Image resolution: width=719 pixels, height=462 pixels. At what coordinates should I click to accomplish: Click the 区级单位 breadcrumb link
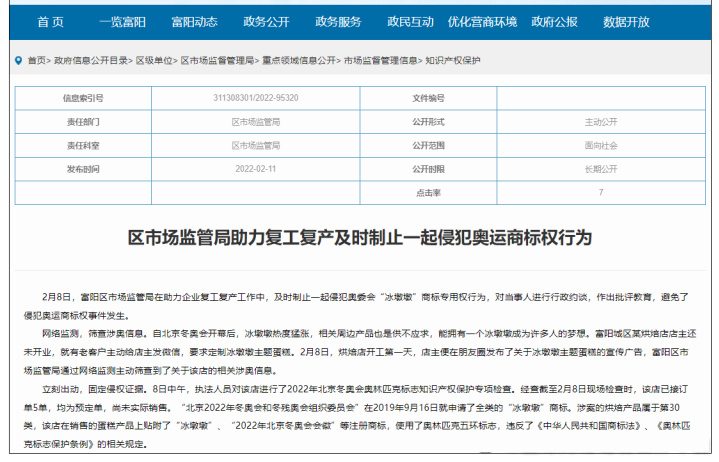point(154,60)
